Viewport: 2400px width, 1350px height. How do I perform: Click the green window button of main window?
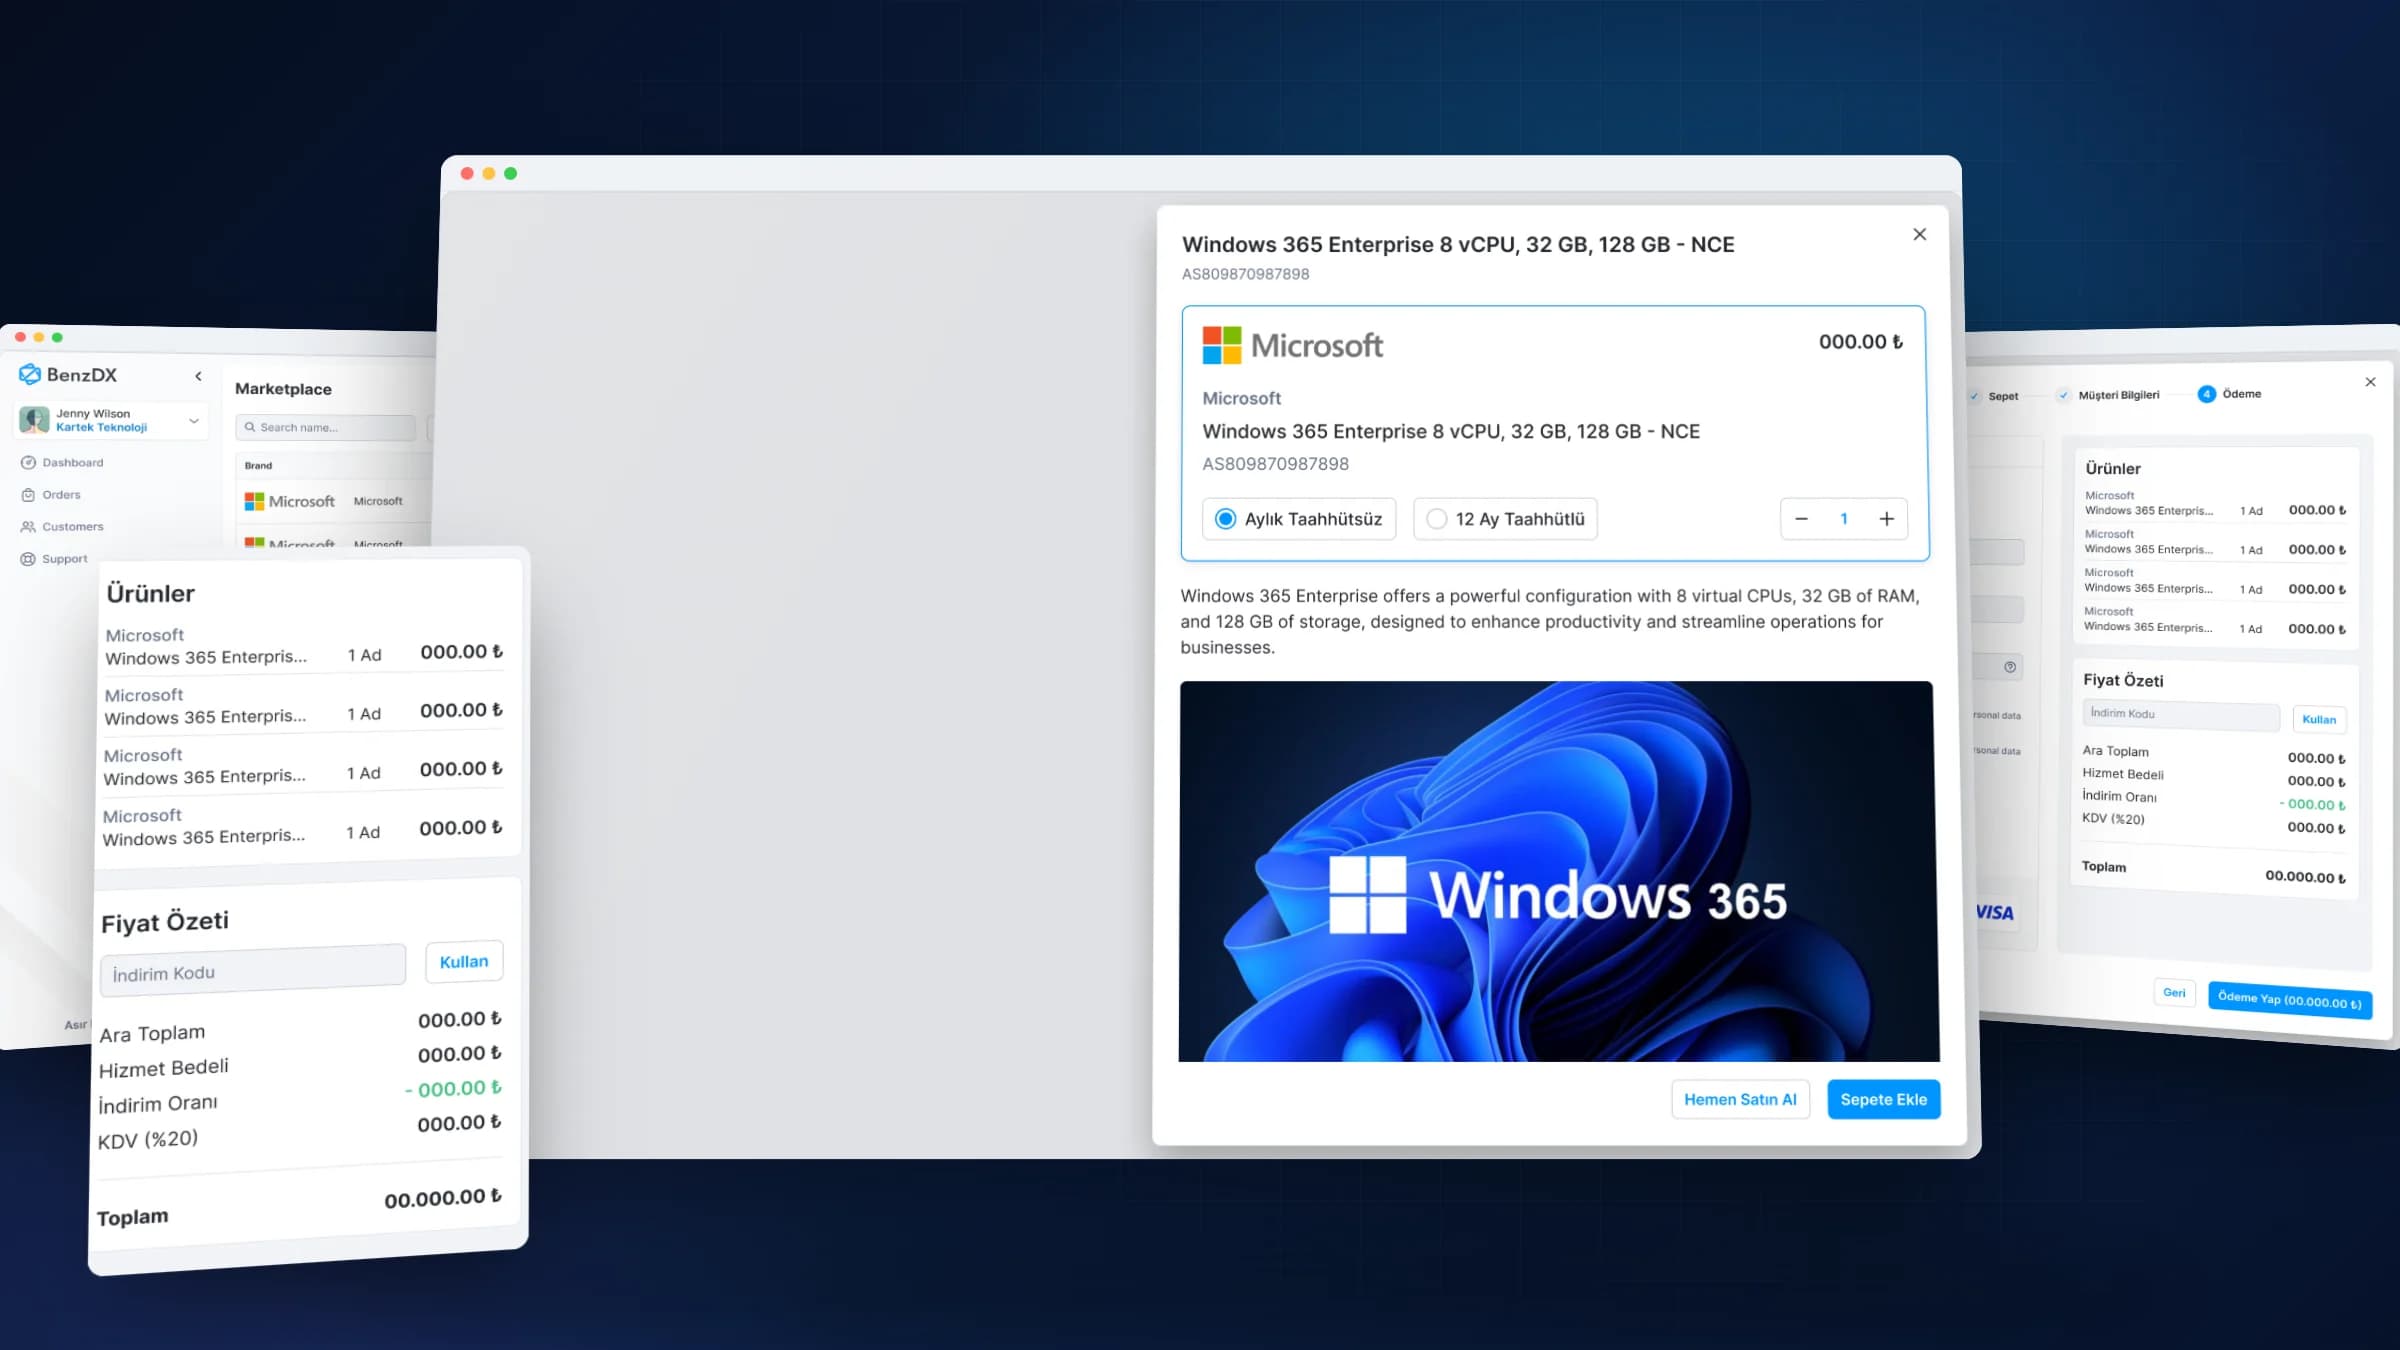click(510, 173)
